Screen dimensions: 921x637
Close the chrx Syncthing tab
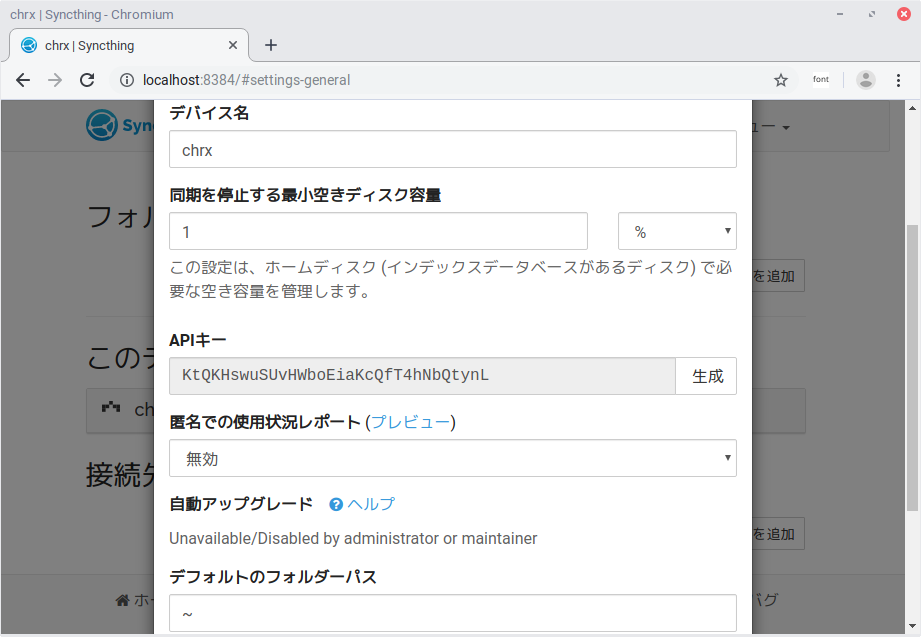234,46
